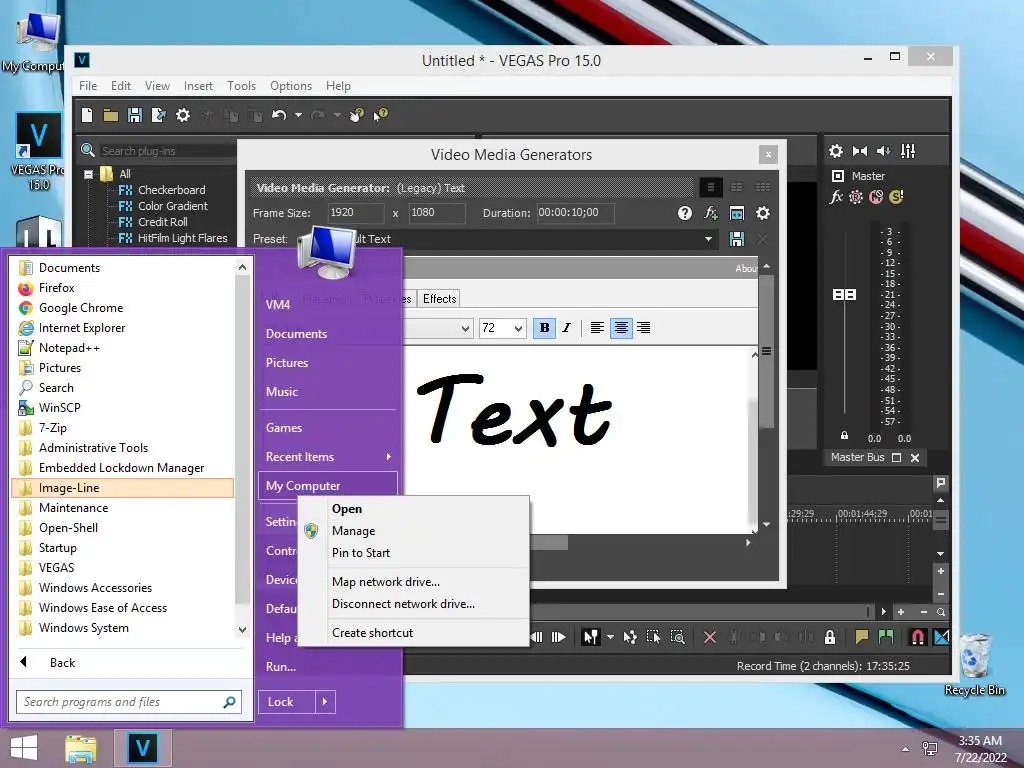Click the What's This help cursor icon
The width and height of the screenshot is (1024, 768).
tap(381, 116)
